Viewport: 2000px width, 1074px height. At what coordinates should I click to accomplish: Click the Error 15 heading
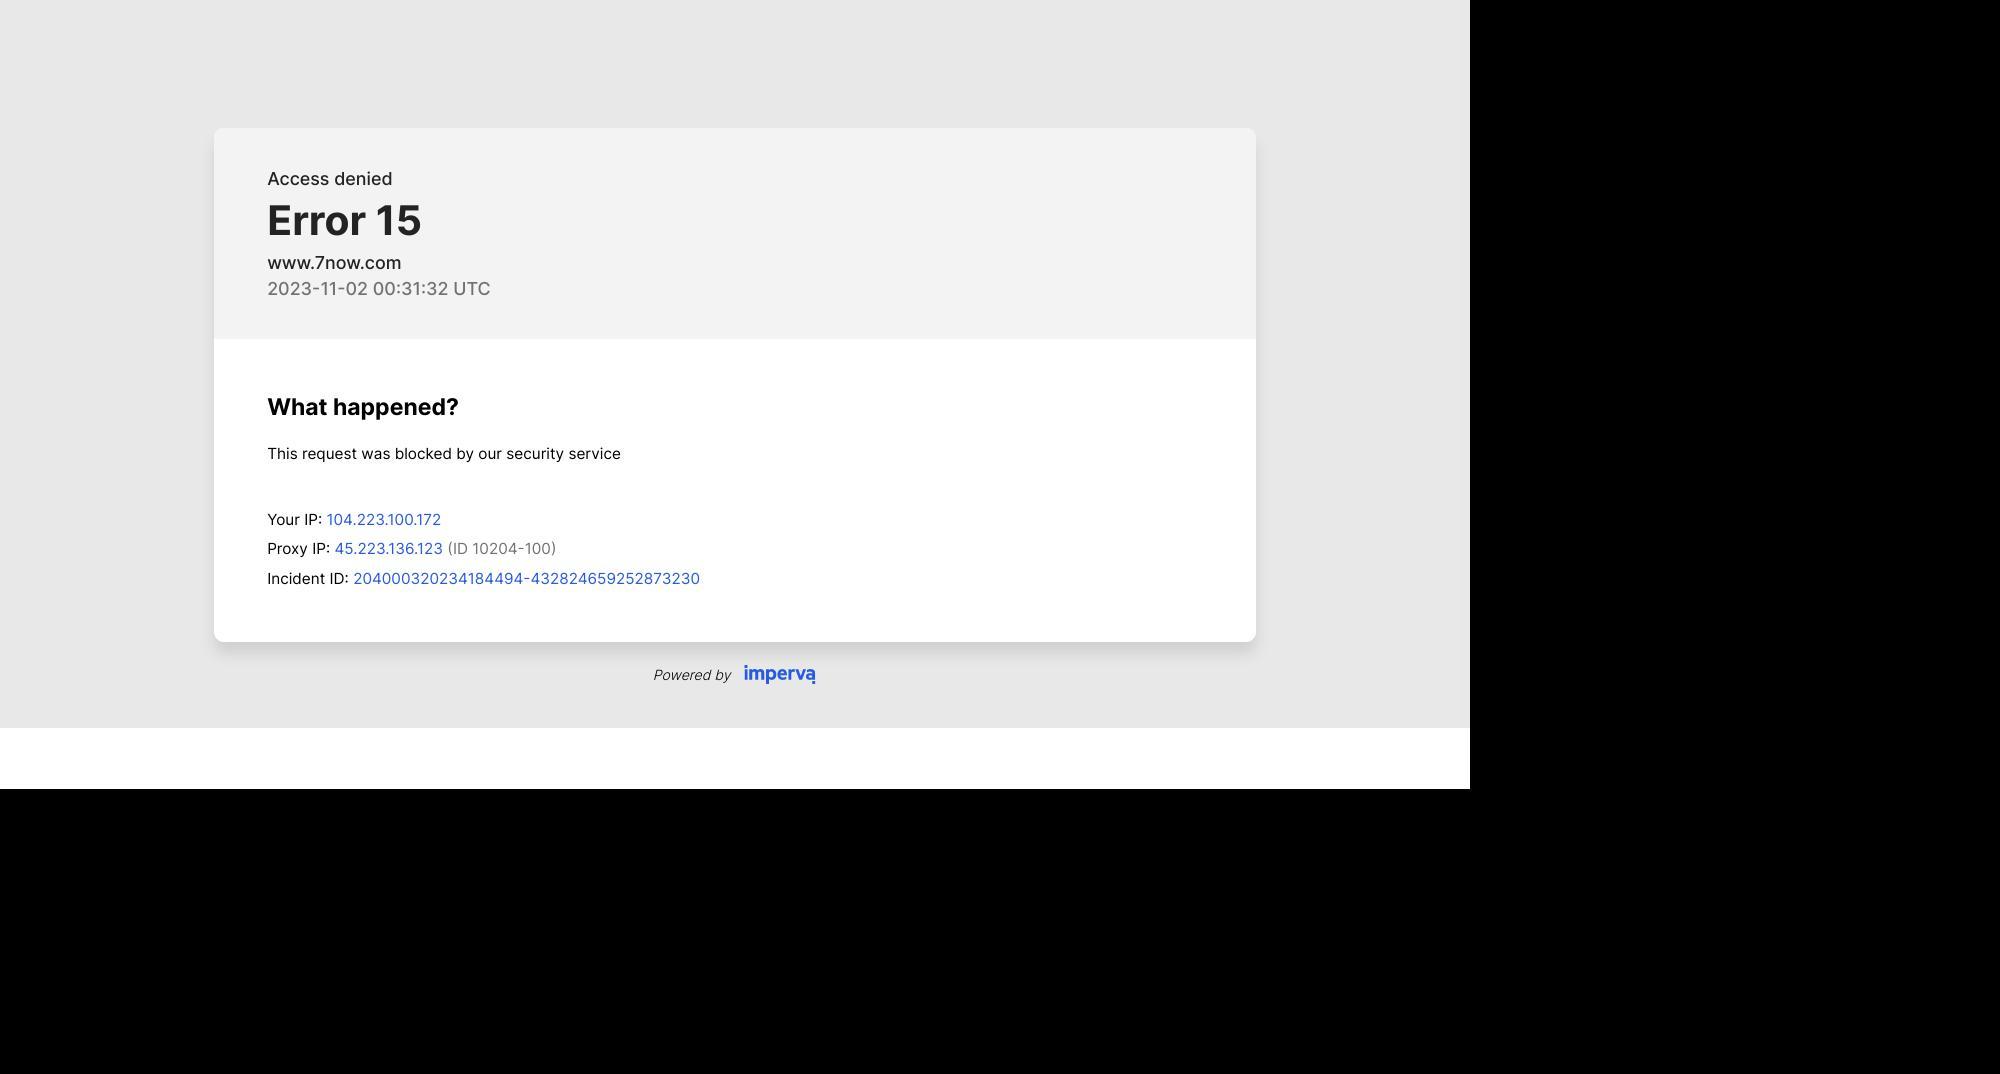tap(344, 220)
